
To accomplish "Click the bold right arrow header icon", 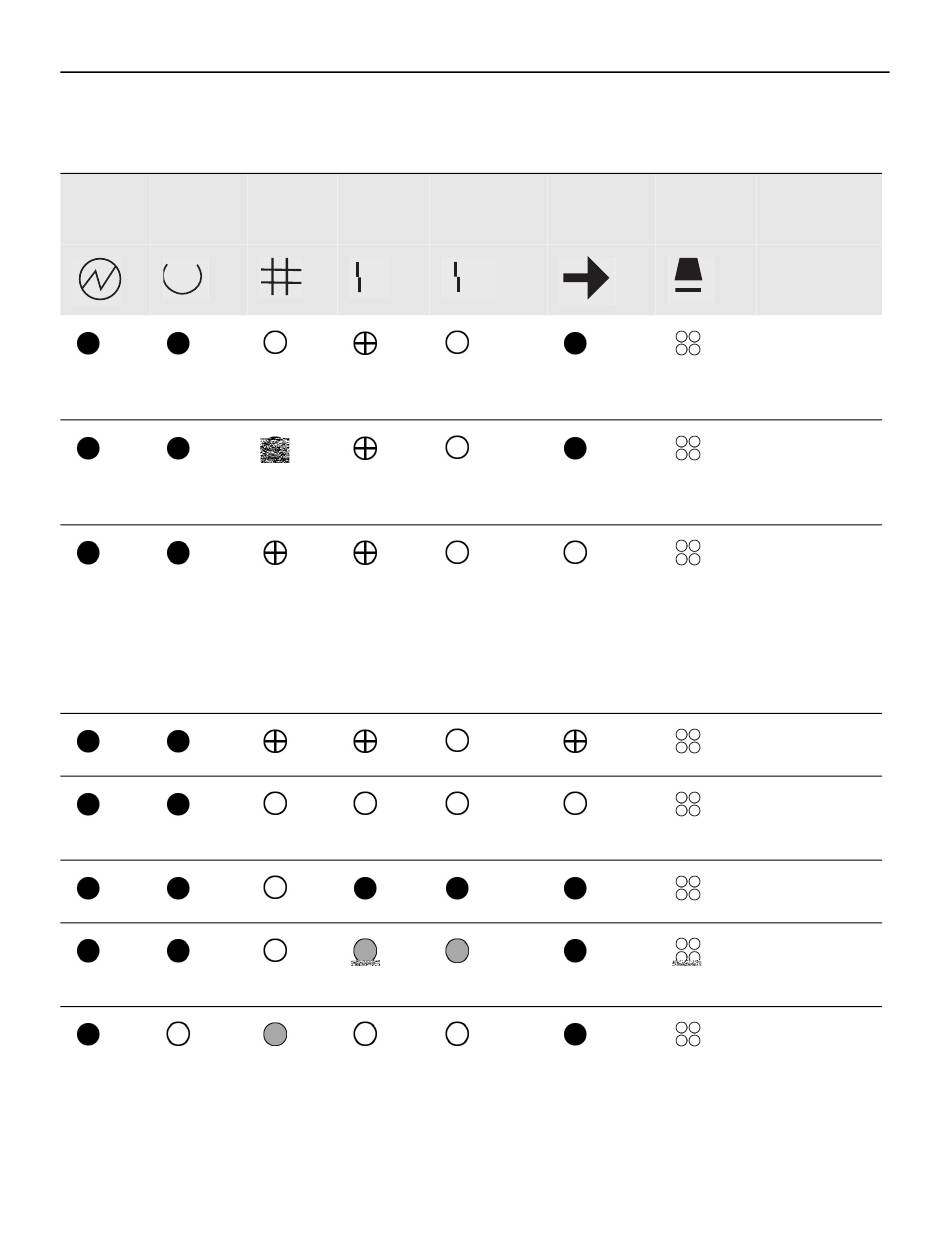I will click(586, 278).
